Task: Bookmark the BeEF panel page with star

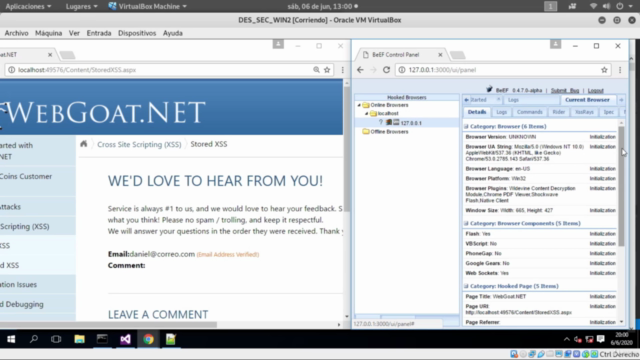Action: [604, 70]
